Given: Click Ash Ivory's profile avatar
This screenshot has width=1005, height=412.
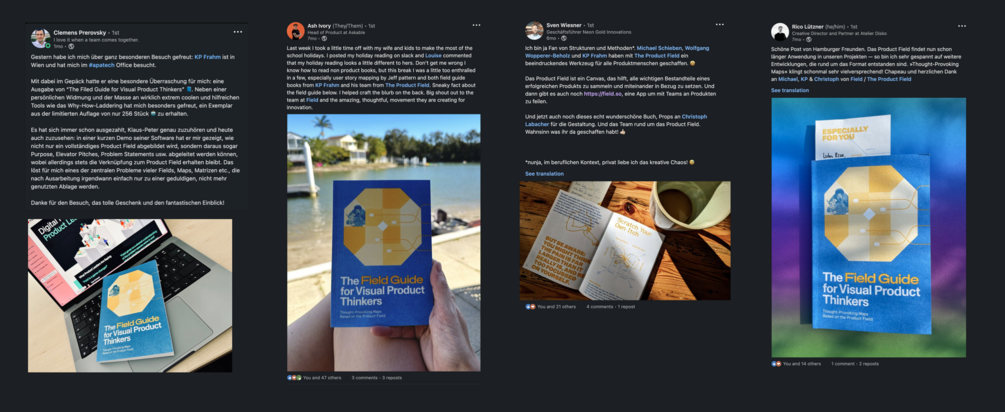Looking at the screenshot, I should (x=295, y=31).
